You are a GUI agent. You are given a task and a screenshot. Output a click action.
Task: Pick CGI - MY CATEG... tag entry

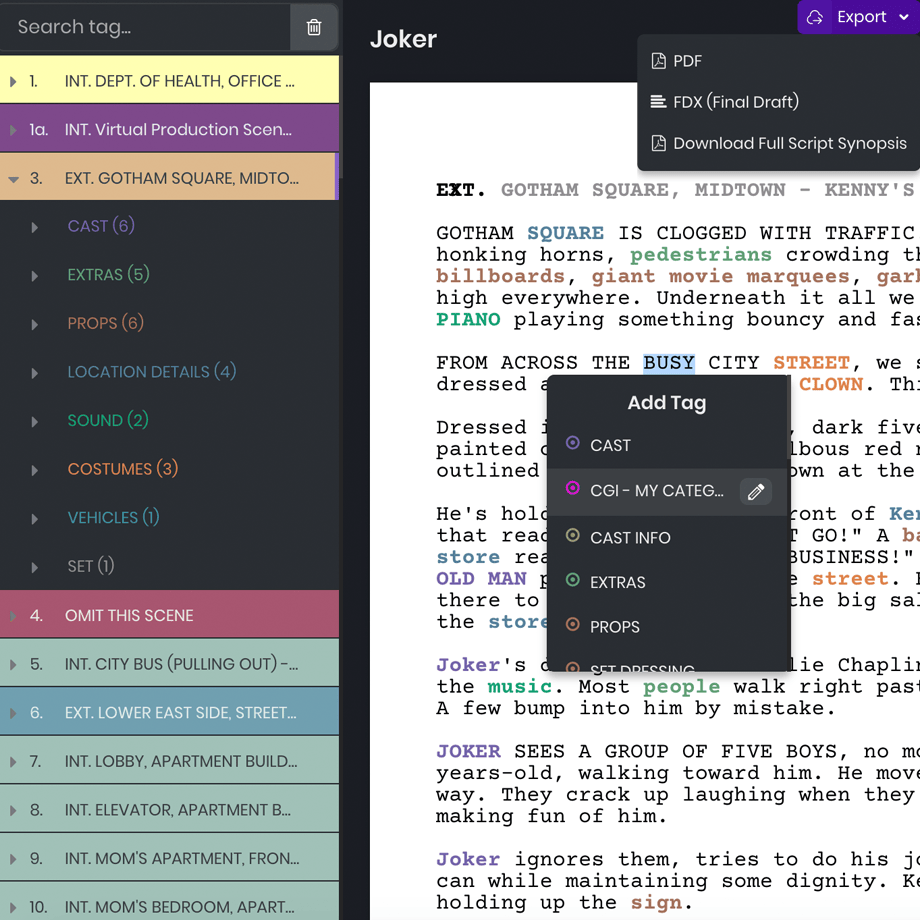tap(667, 491)
